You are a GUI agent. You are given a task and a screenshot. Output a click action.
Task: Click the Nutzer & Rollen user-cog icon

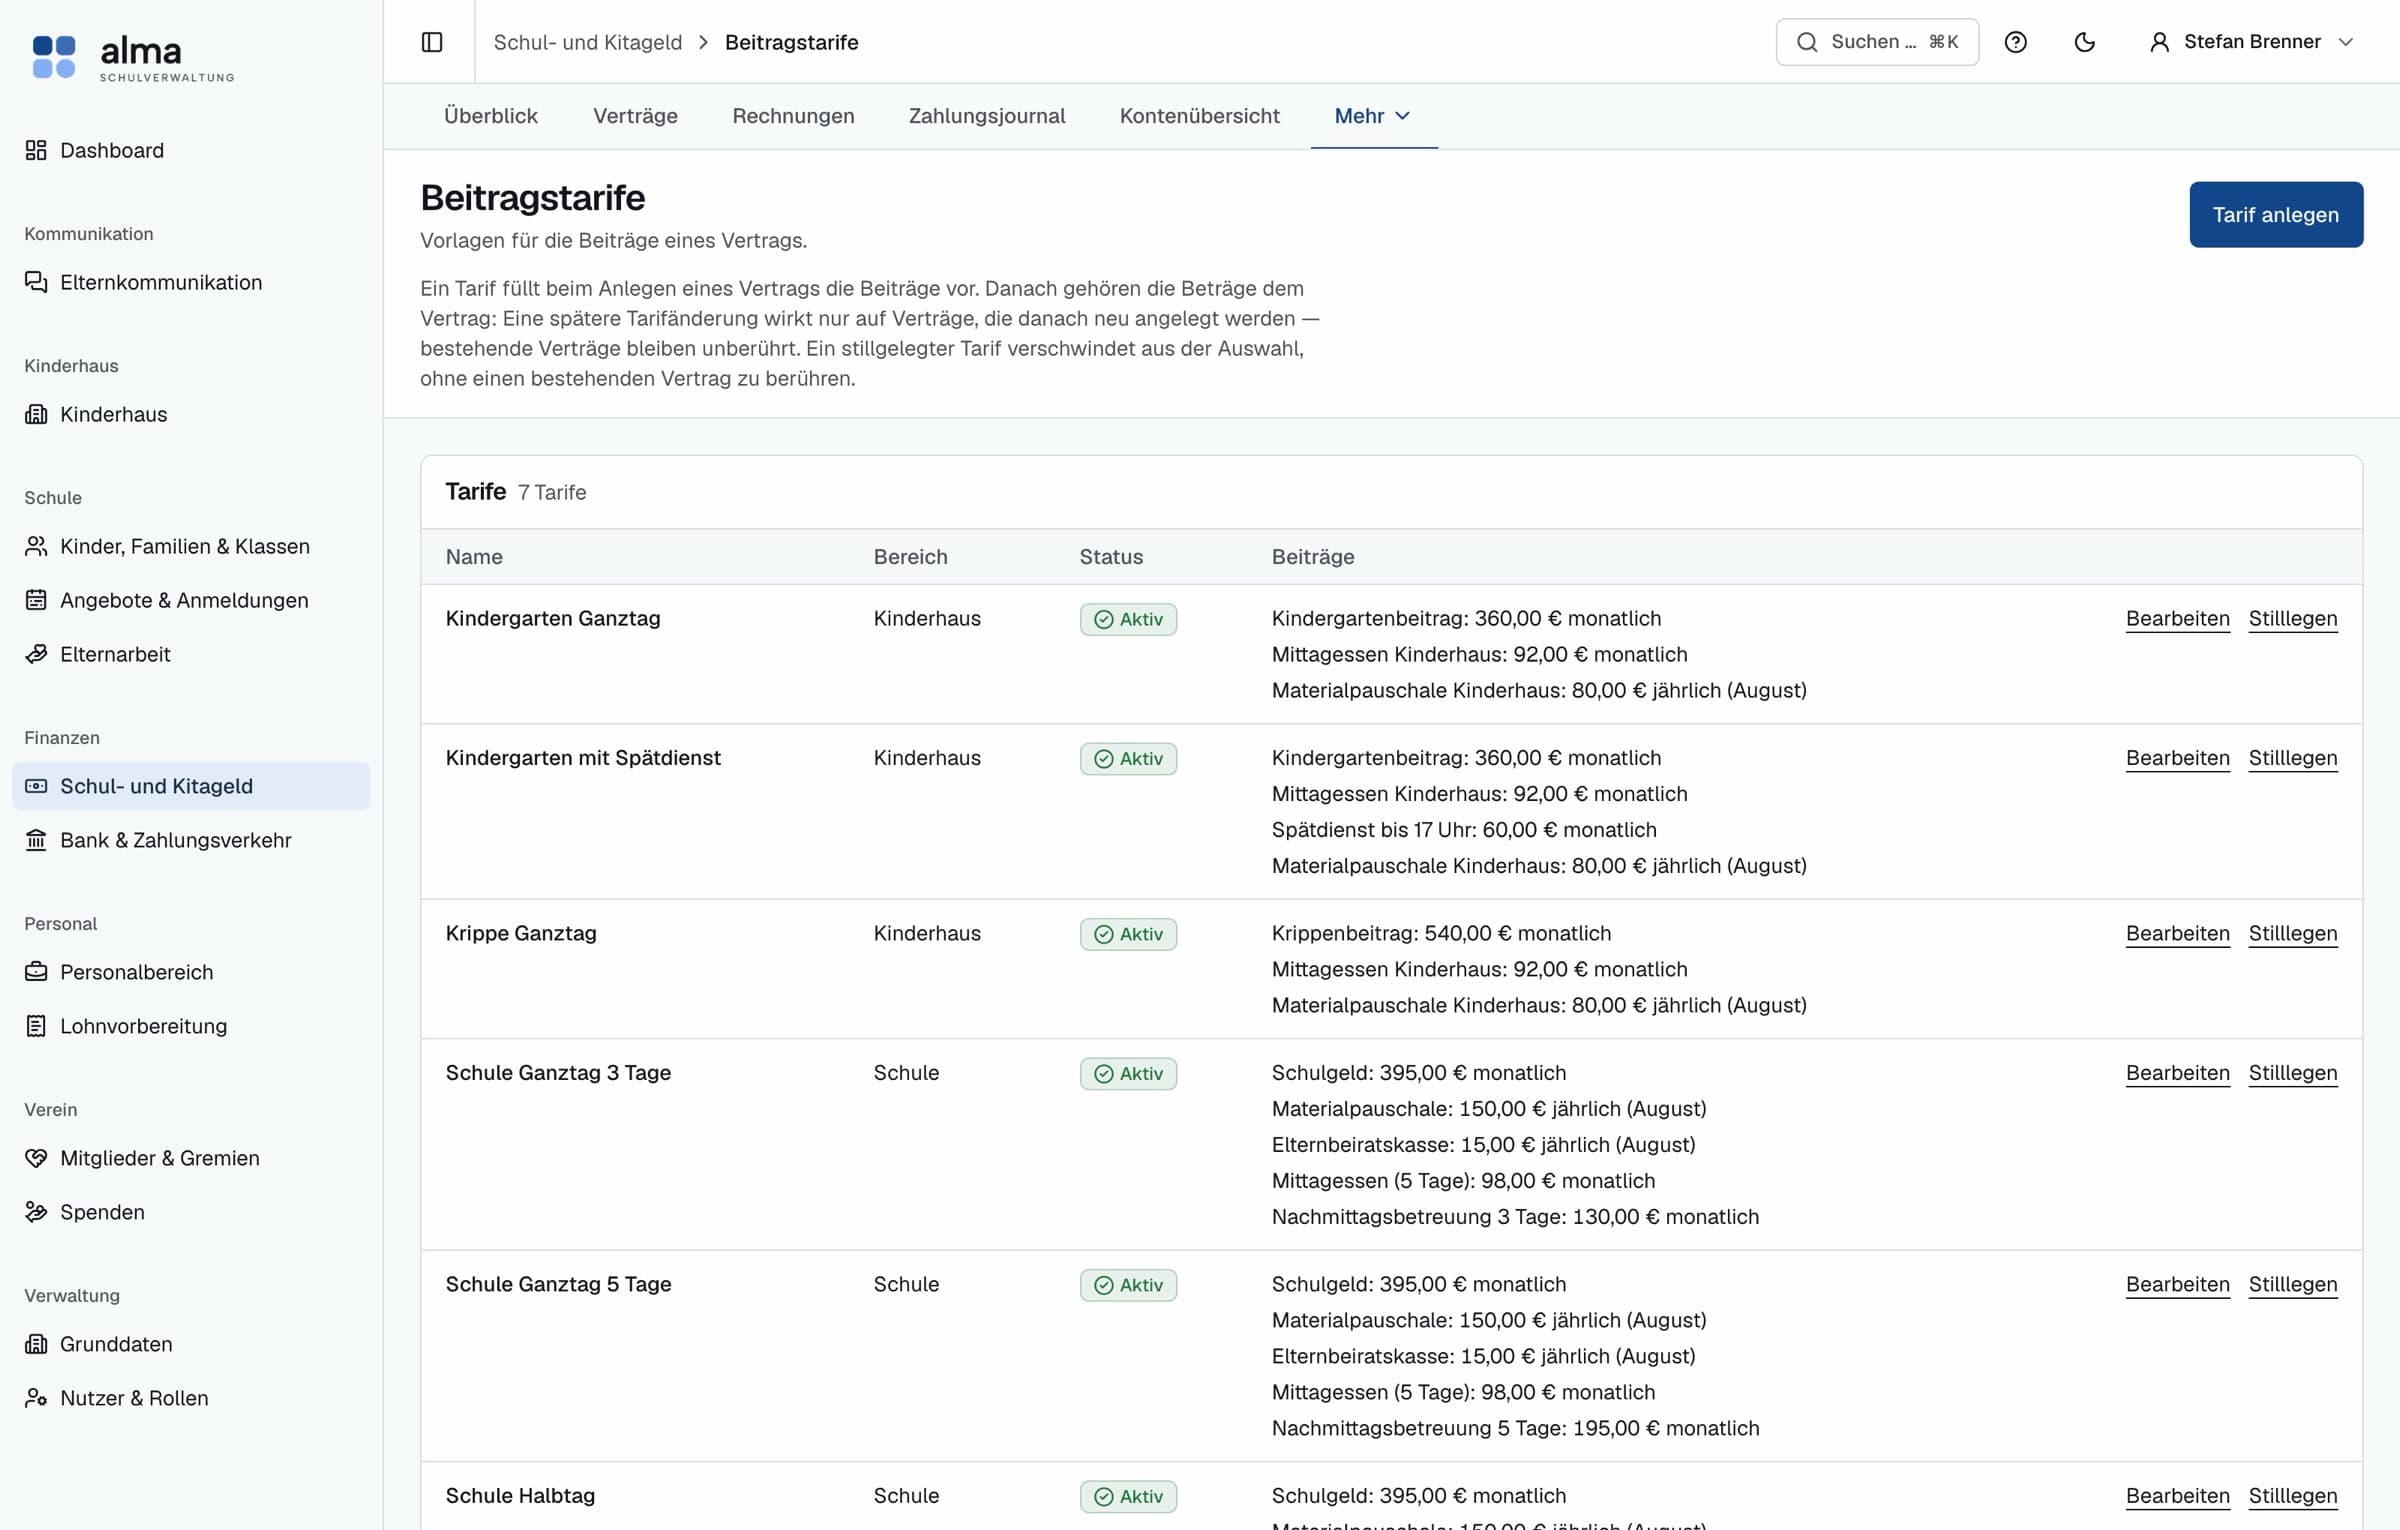click(x=36, y=1398)
